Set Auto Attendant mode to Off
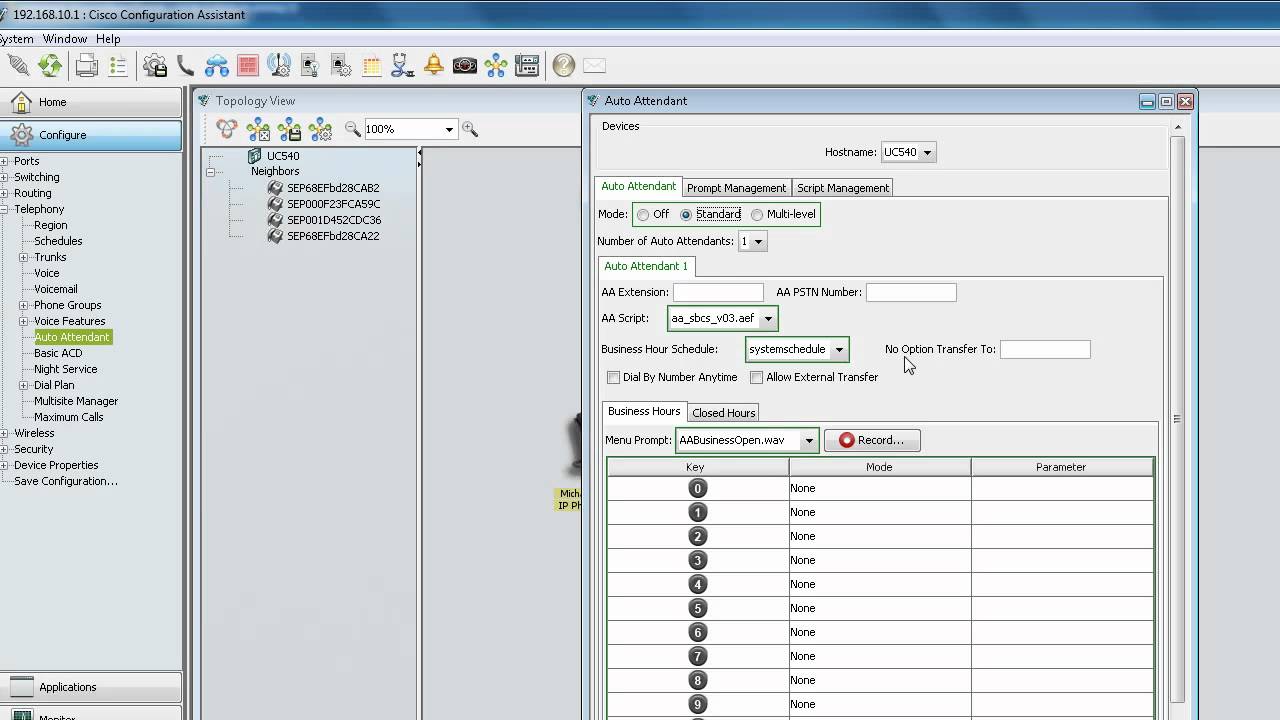Image resolution: width=1280 pixels, height=720 pixels. coord(643,214)
